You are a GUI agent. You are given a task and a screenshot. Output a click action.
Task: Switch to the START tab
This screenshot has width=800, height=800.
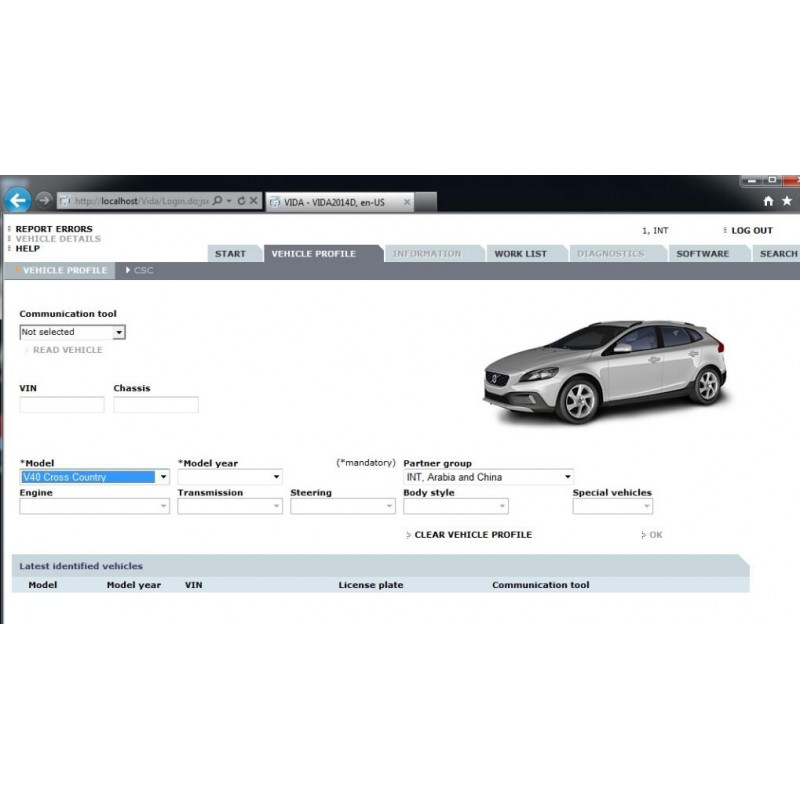230,254
